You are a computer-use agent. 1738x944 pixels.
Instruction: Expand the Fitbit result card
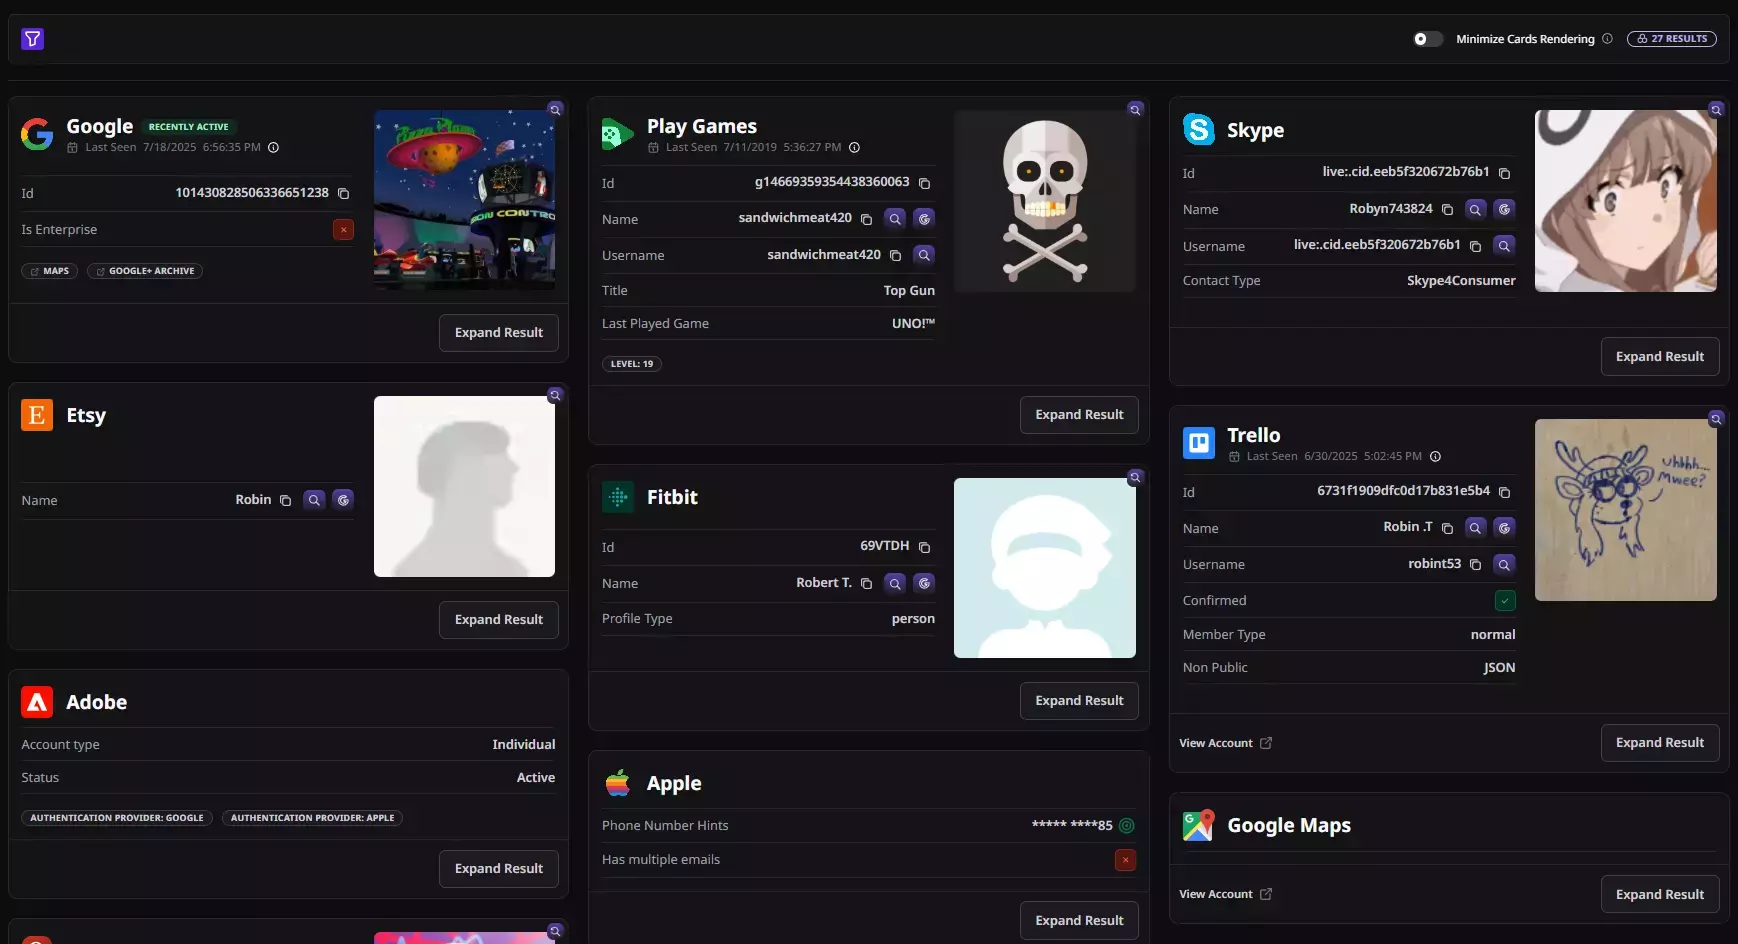click(1079, 701)
